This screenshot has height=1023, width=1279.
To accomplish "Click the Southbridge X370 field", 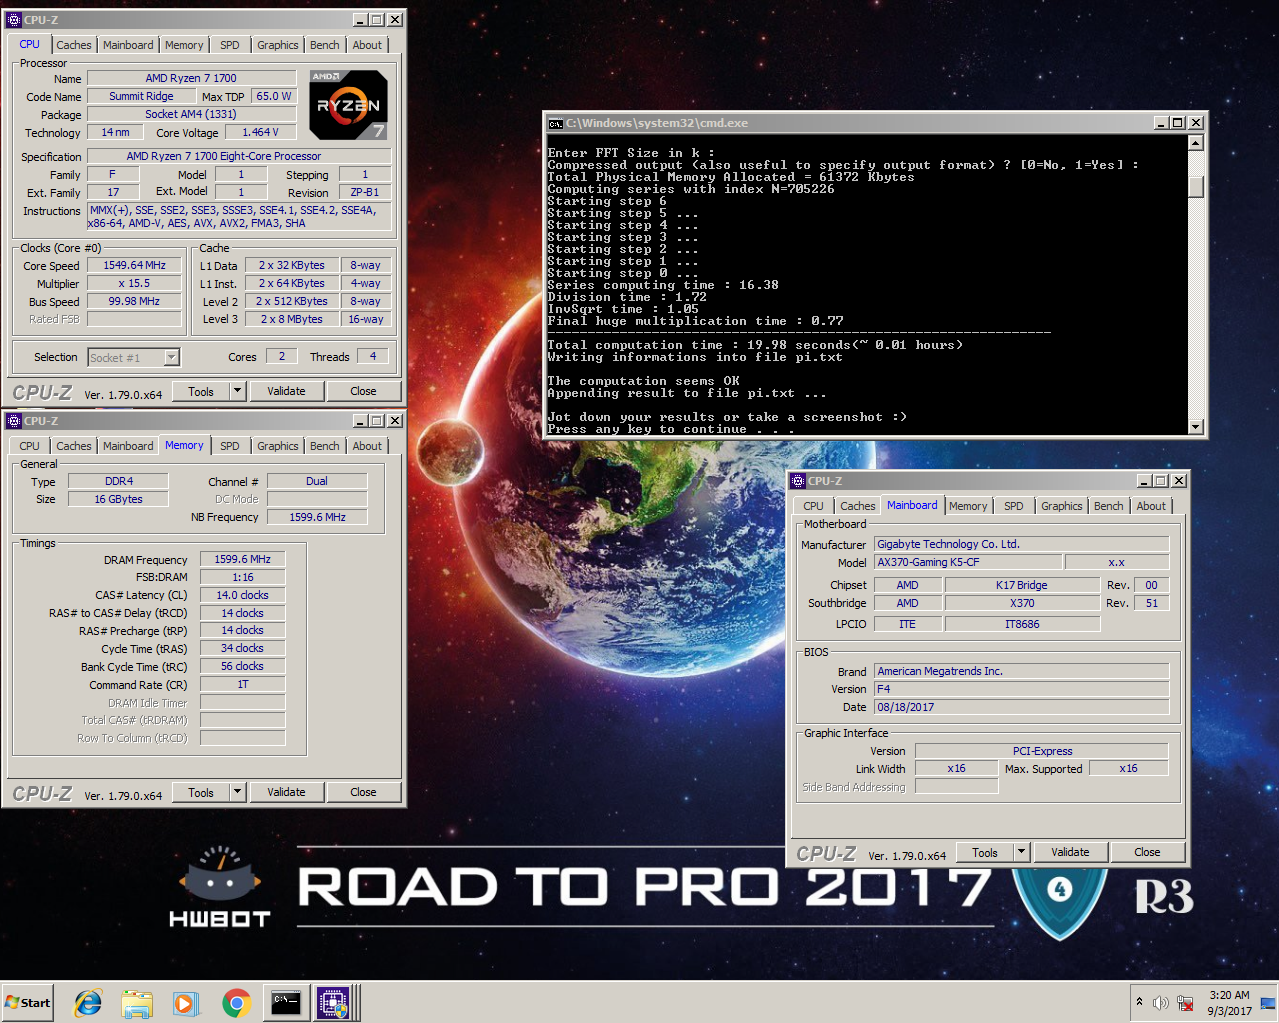I will tap(1022, 603).
